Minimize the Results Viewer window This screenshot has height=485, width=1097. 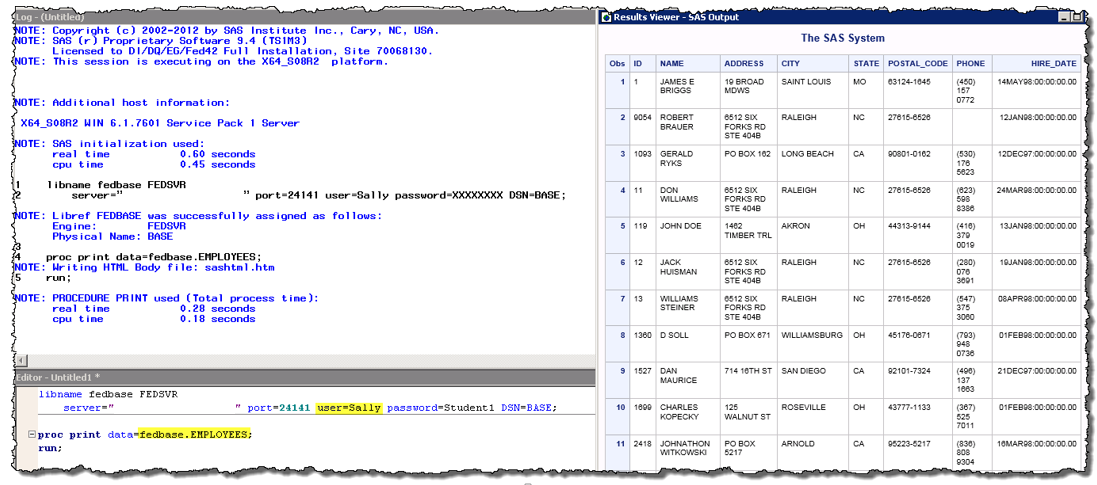click(1064, 17)
